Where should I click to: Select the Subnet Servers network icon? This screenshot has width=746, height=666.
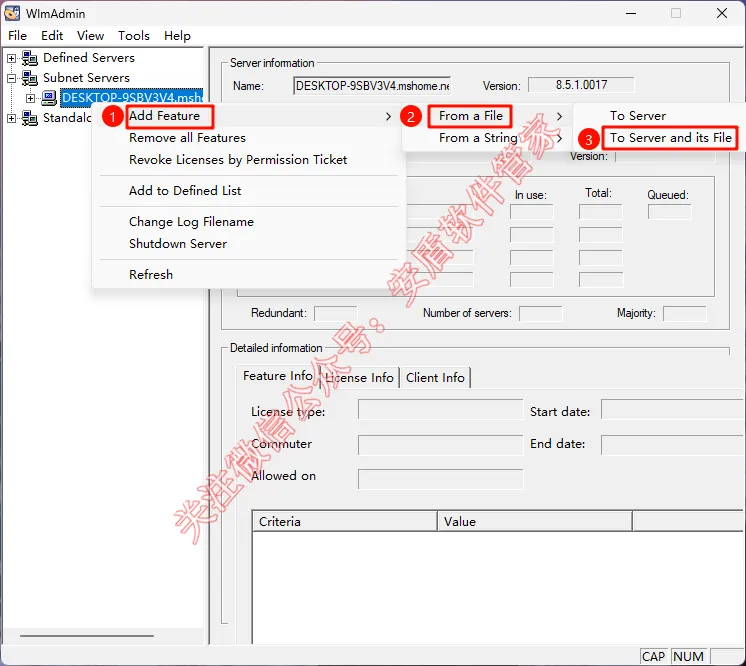[29, 78]
